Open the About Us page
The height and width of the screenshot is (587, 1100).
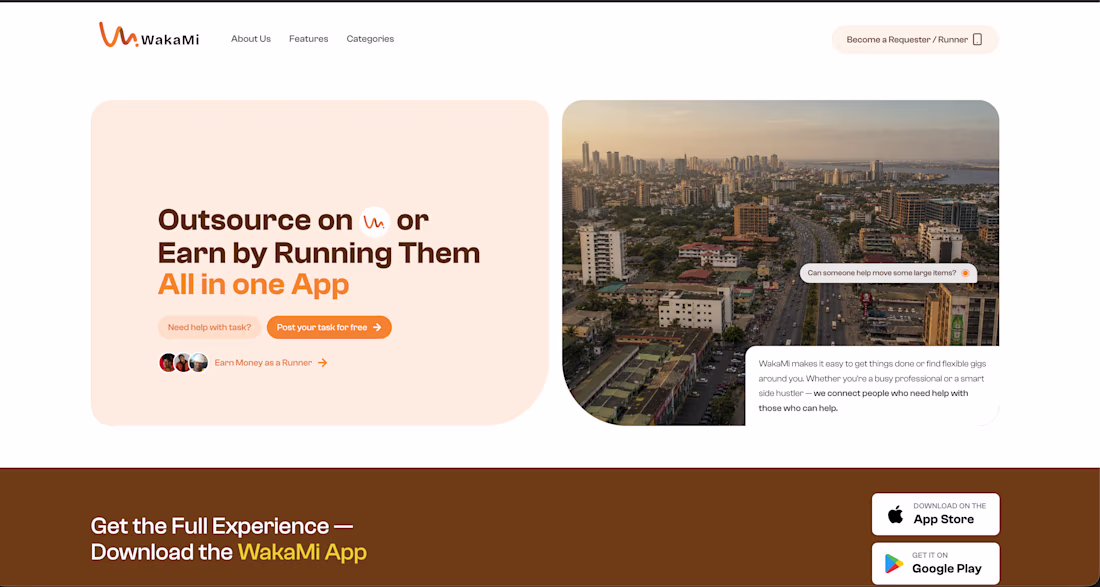[x=250, y=39]
